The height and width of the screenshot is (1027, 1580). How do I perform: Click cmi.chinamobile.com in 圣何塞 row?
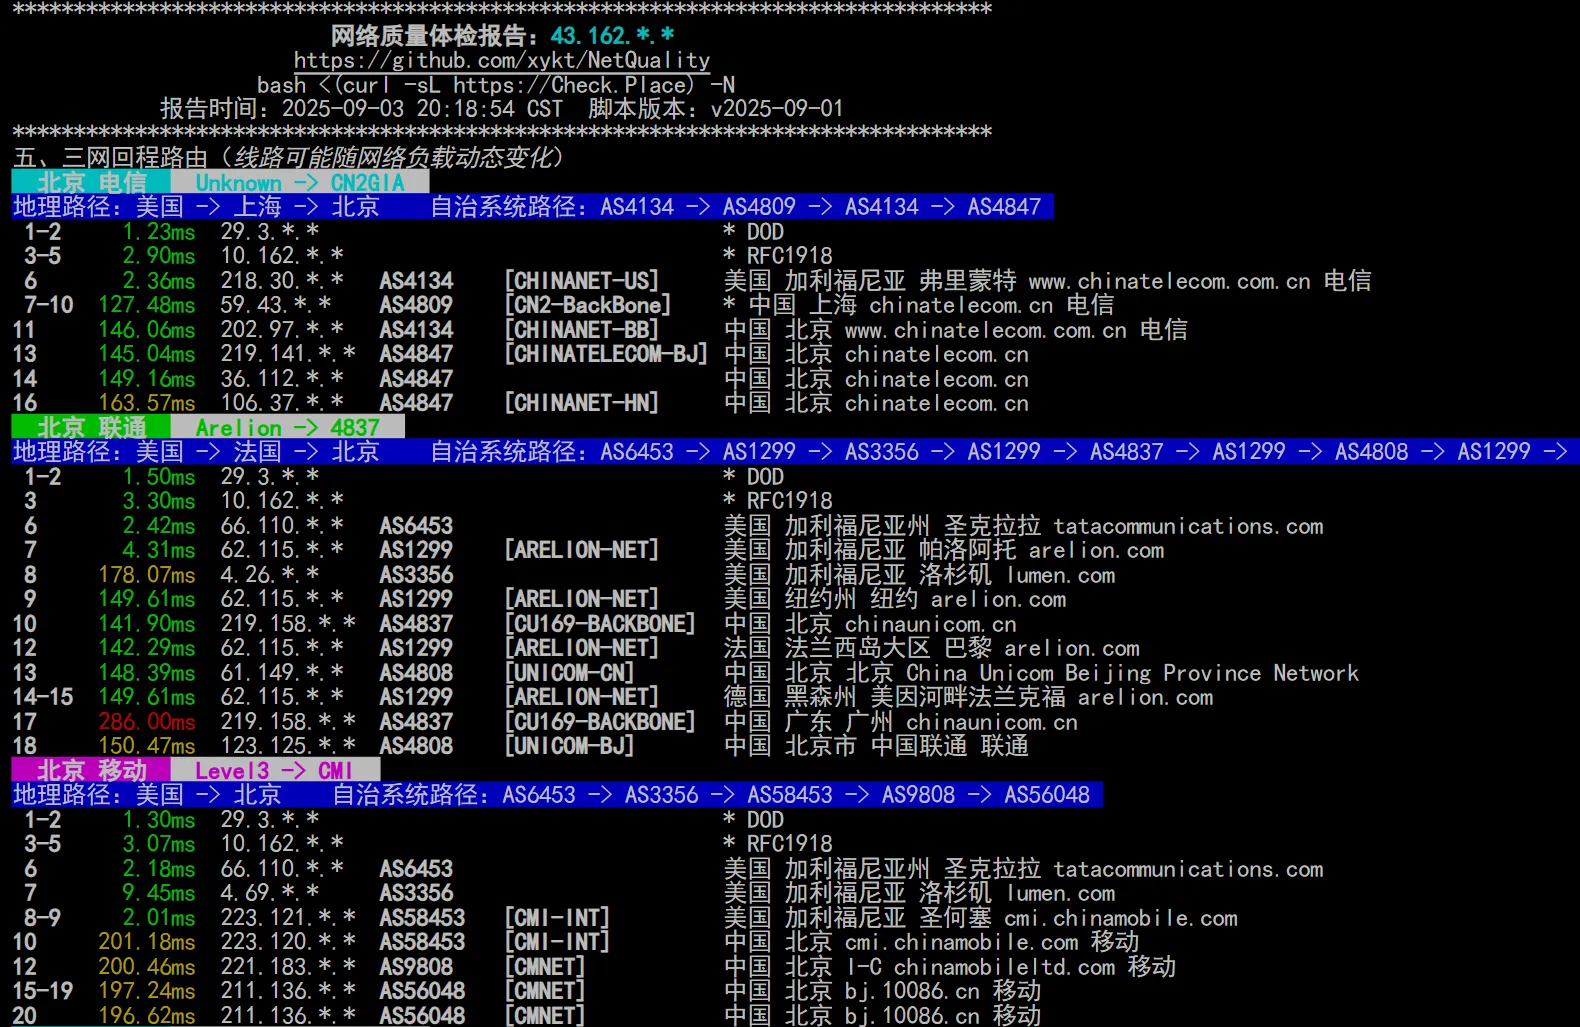click(x=1121, y=918)
